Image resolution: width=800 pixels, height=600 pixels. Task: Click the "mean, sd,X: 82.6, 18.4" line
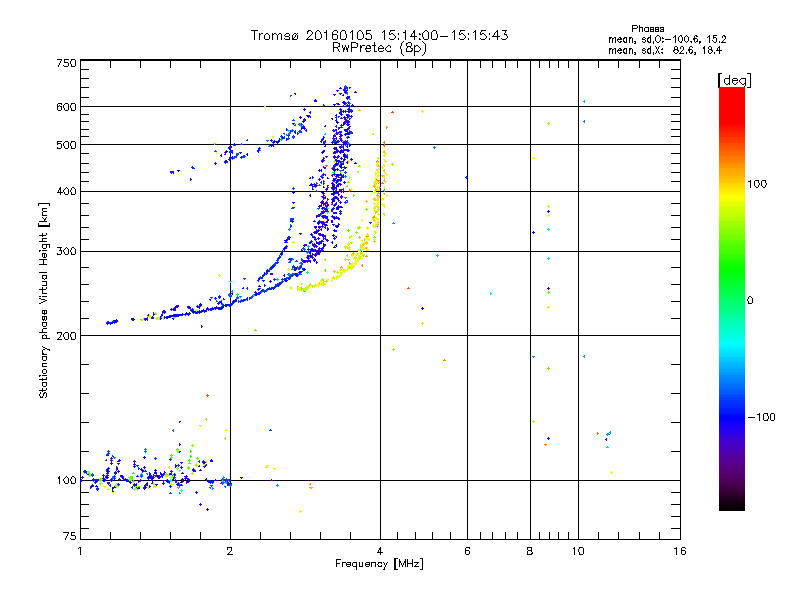665,50
